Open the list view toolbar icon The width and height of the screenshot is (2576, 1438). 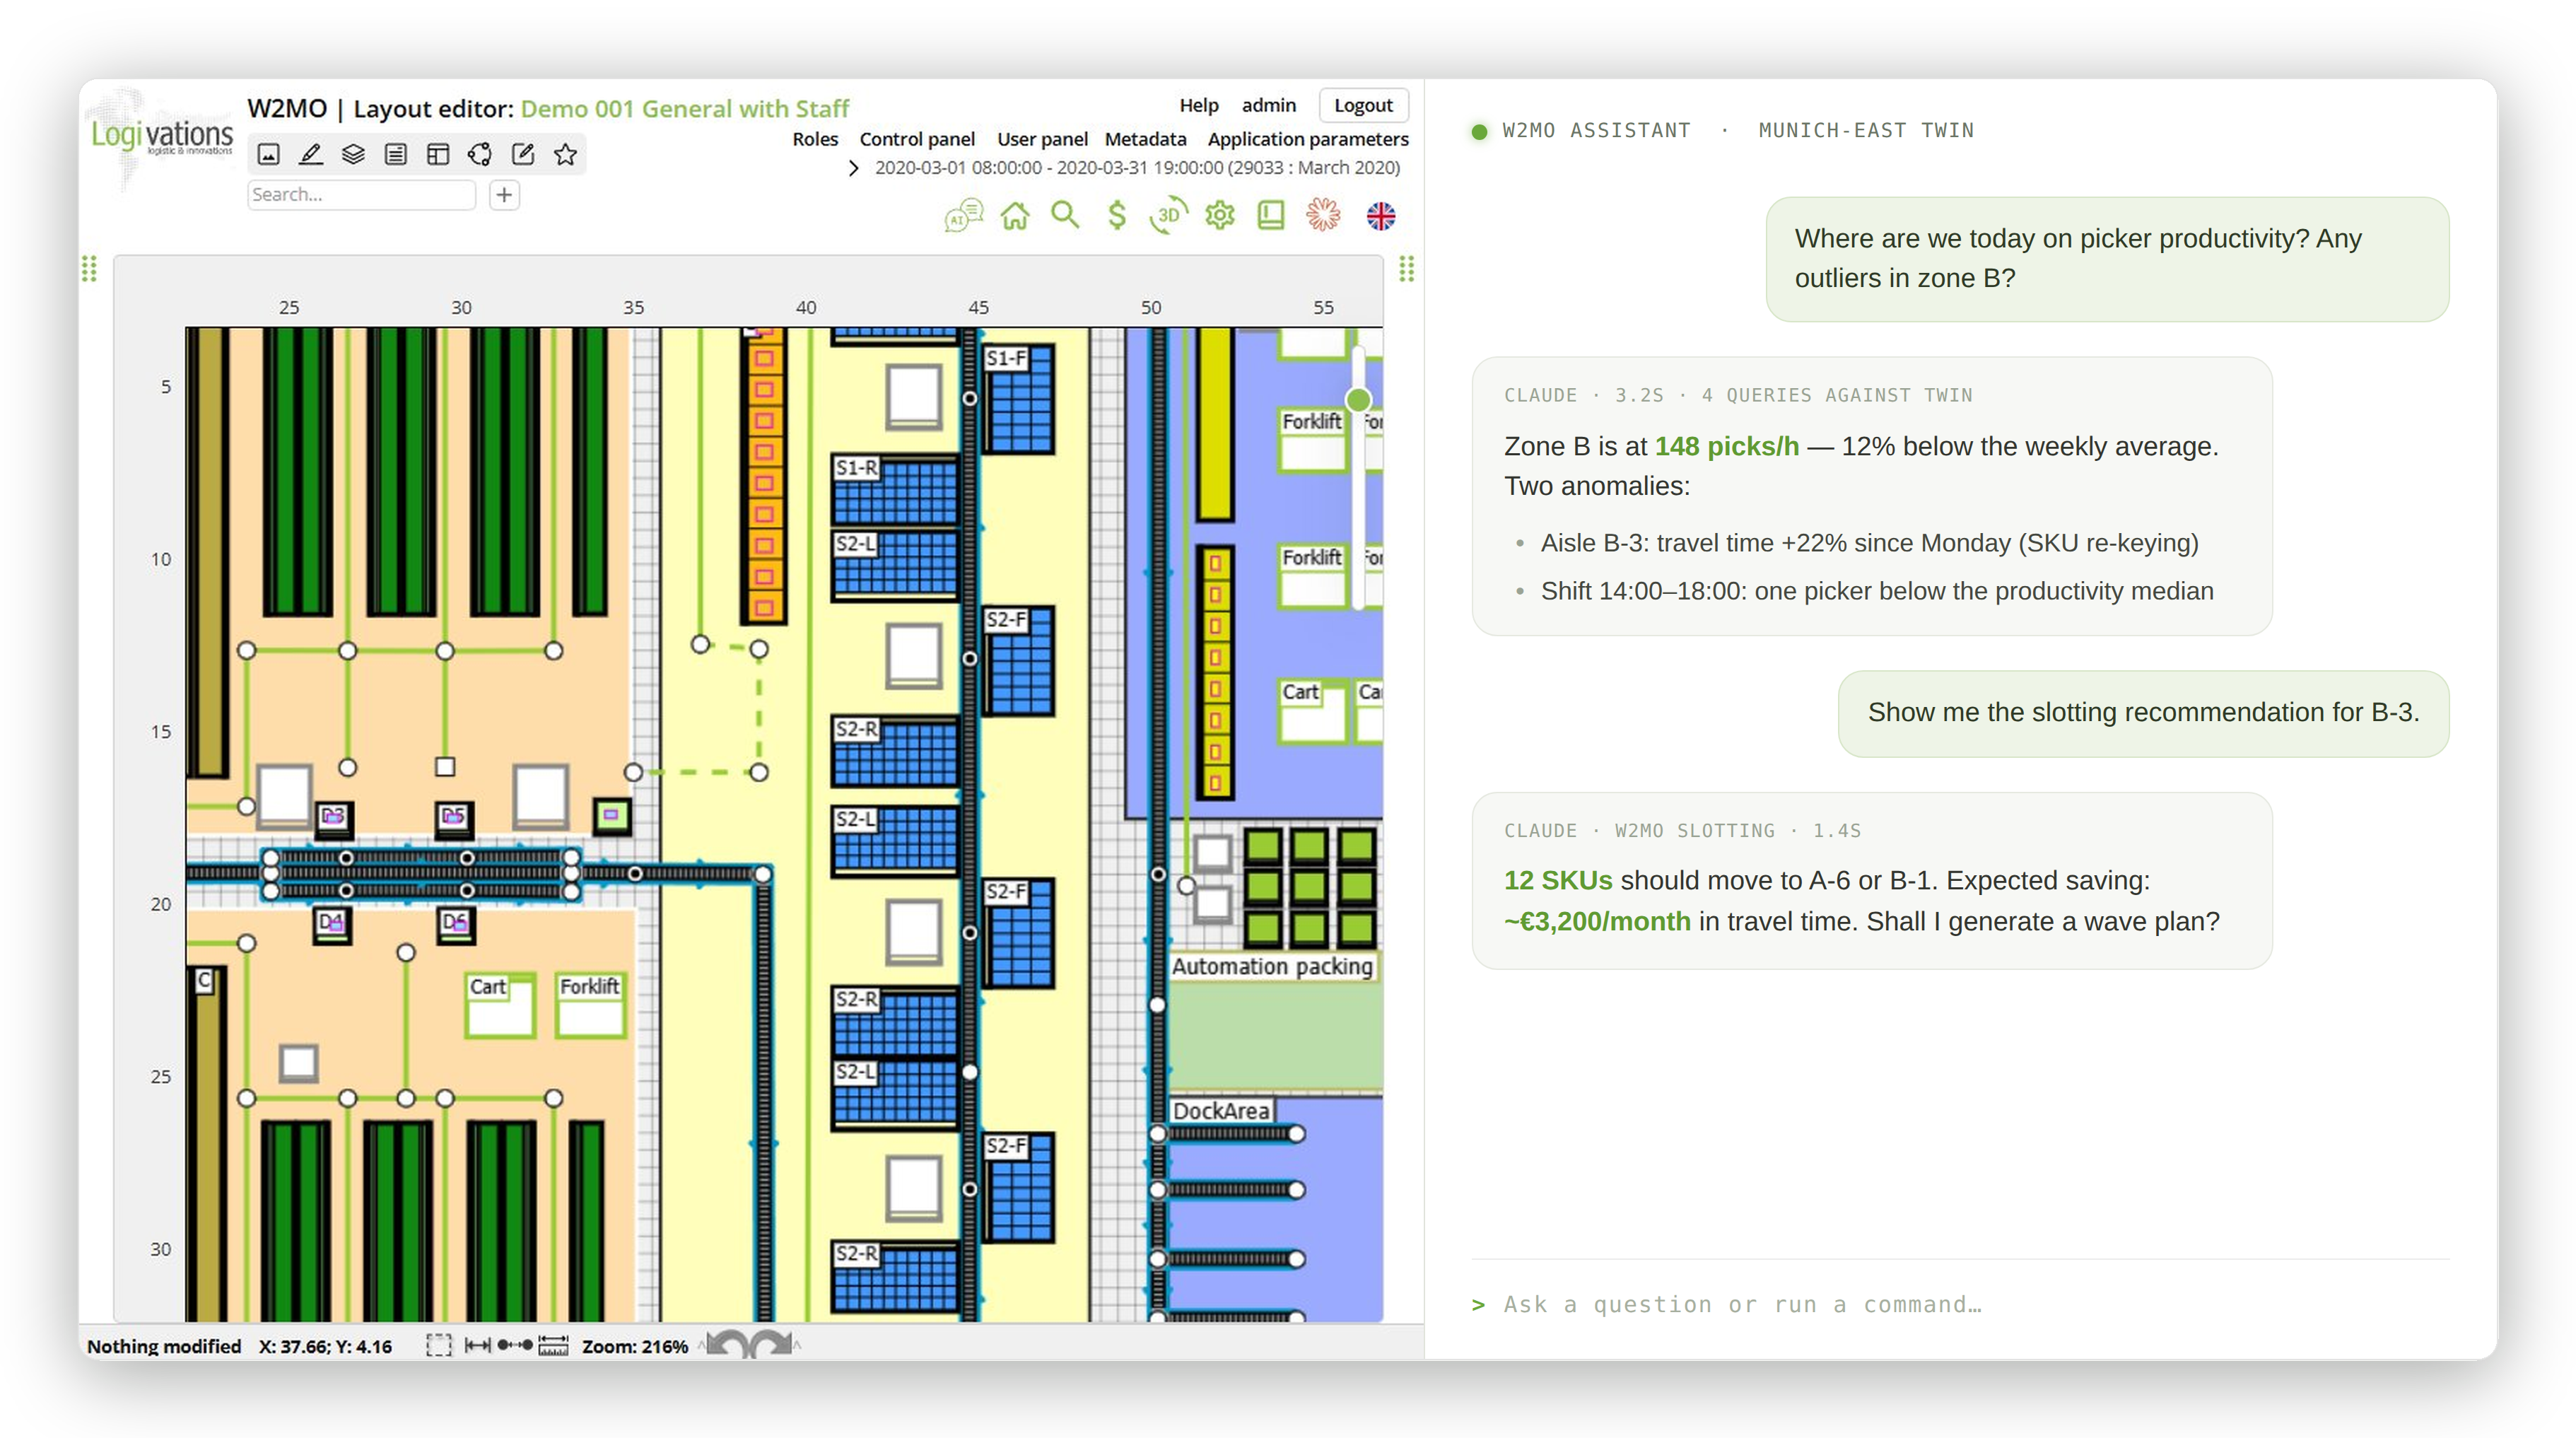click(x=396, y=154)
